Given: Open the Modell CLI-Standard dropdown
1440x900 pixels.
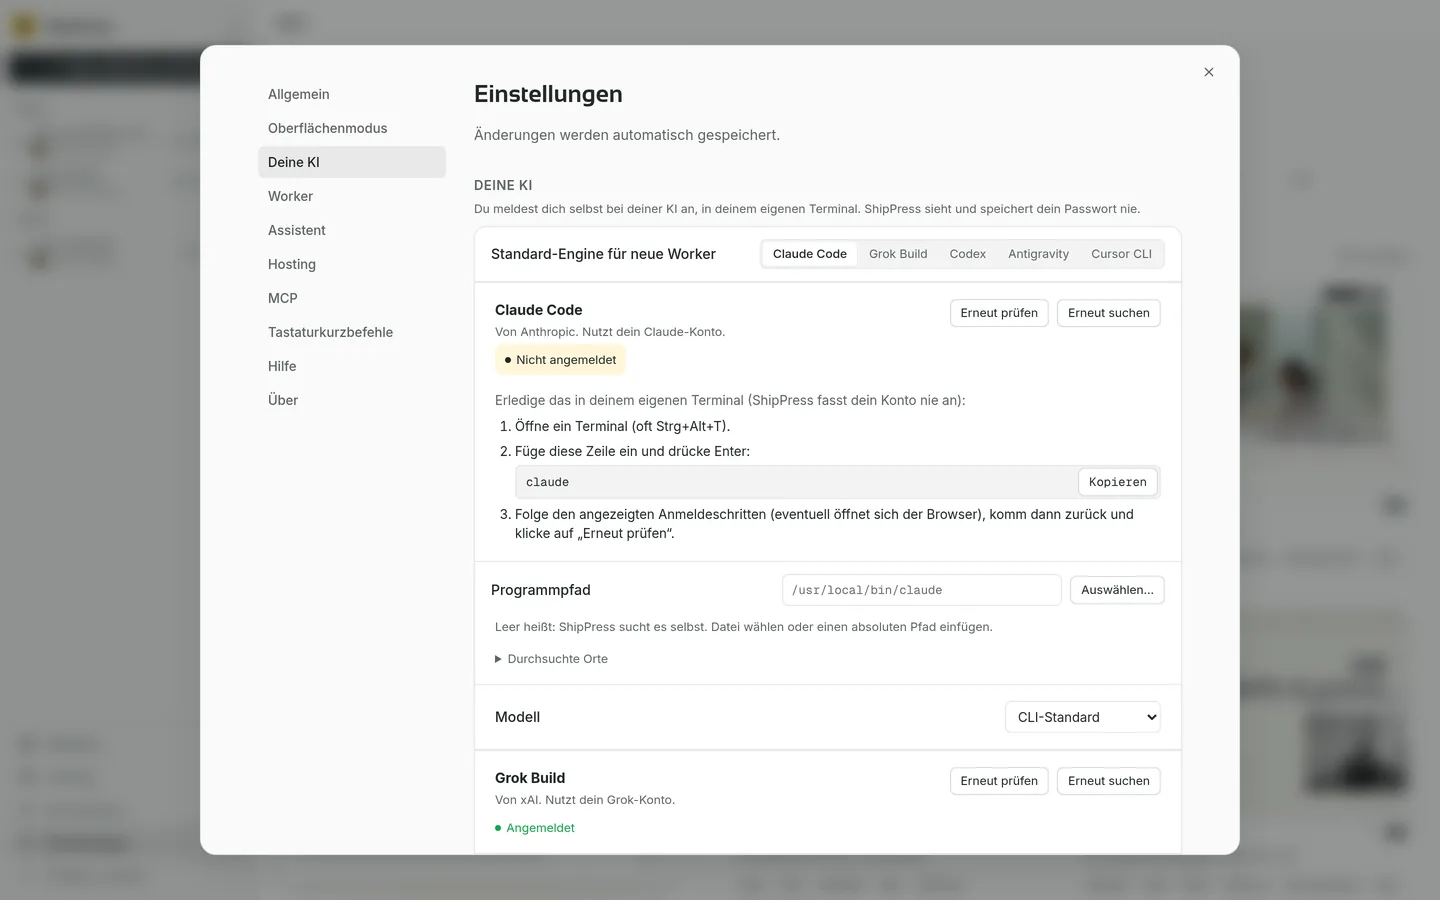Looking at the screenshot, I should tap(1083, 717).
